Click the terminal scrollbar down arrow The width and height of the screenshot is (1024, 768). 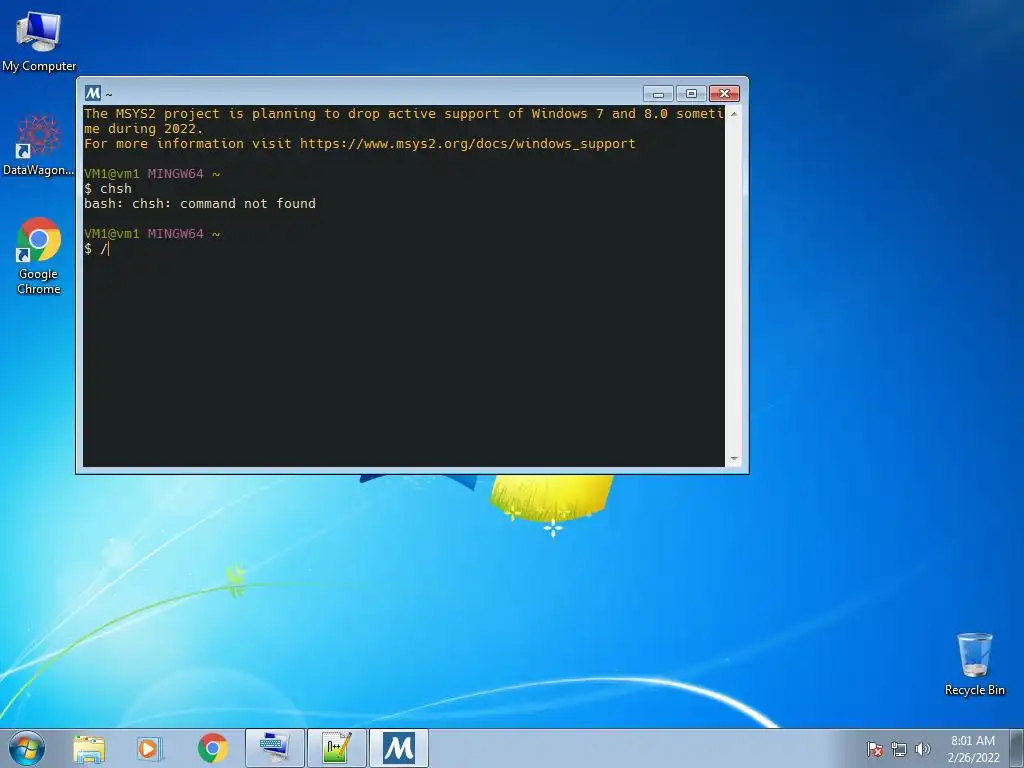pos(734,459)
